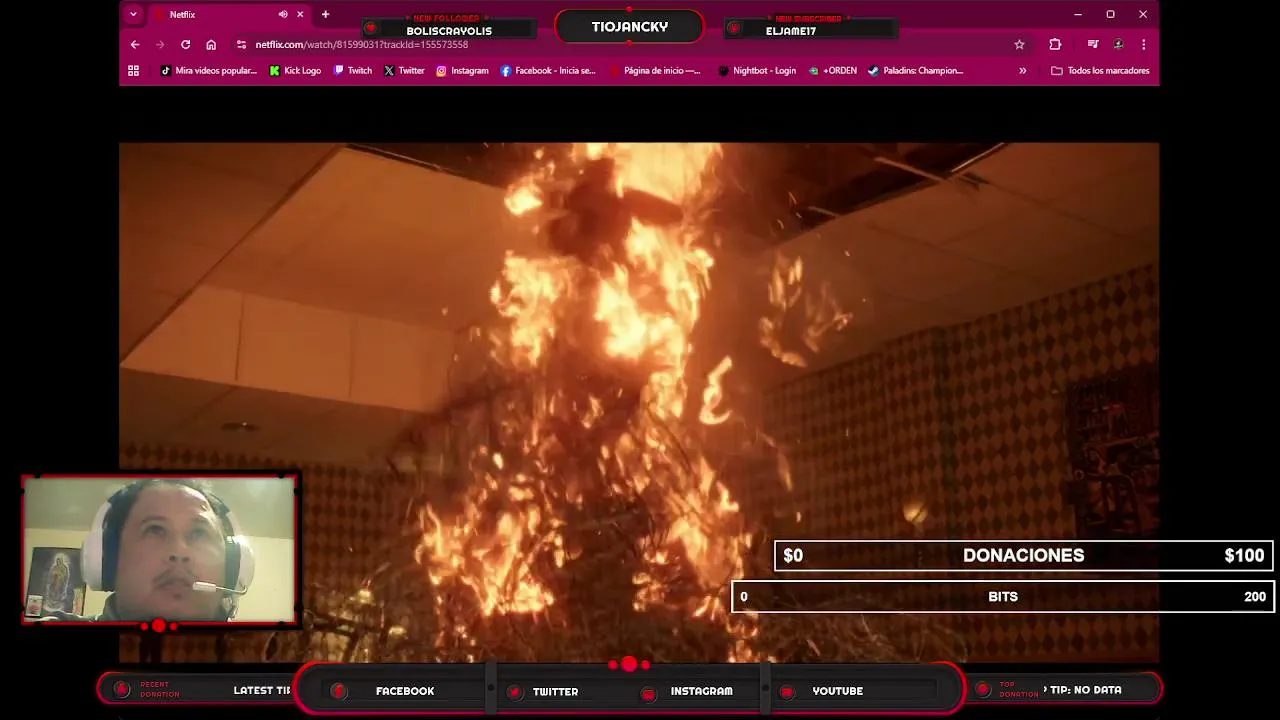This screenshot has height=720, width=1280.
Task: Click the 'TIP: NO DATA' text
Action: [1085, 690]
